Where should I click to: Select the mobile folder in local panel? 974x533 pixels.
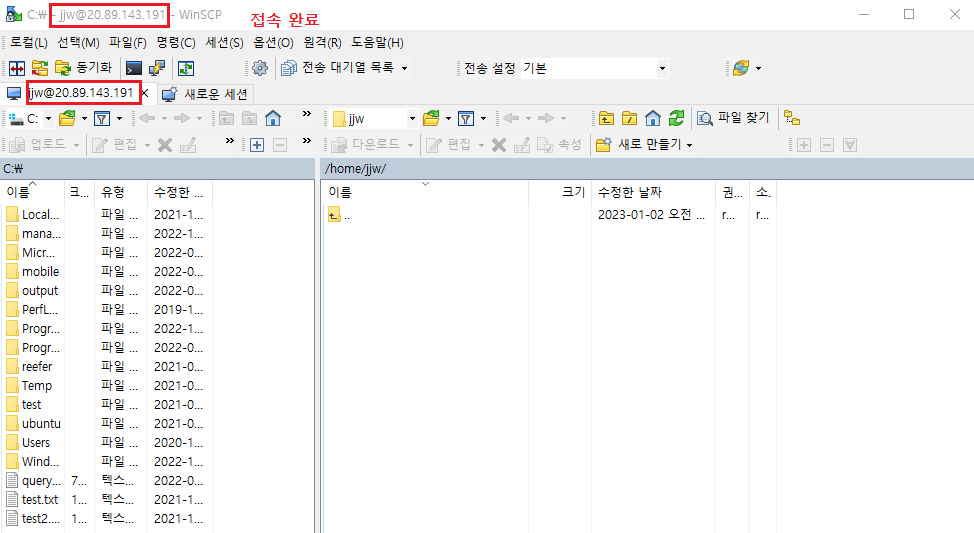tap(33, 271)
